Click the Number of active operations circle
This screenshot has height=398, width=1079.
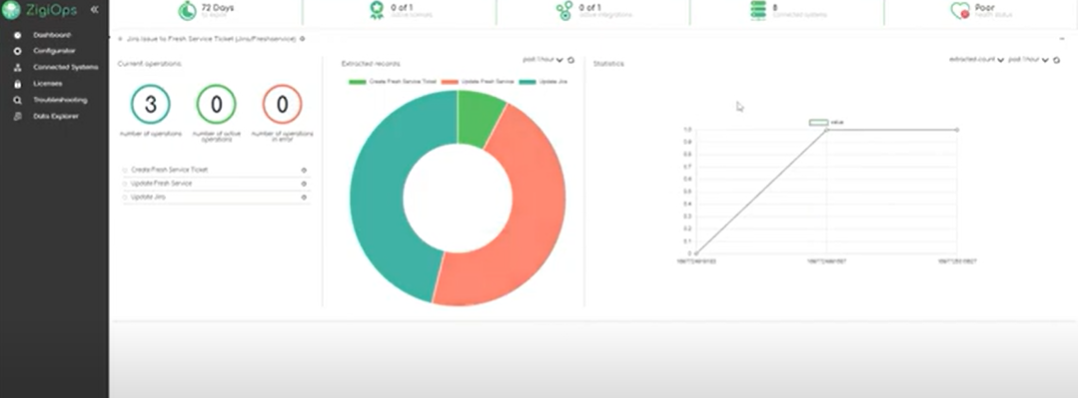216,104
